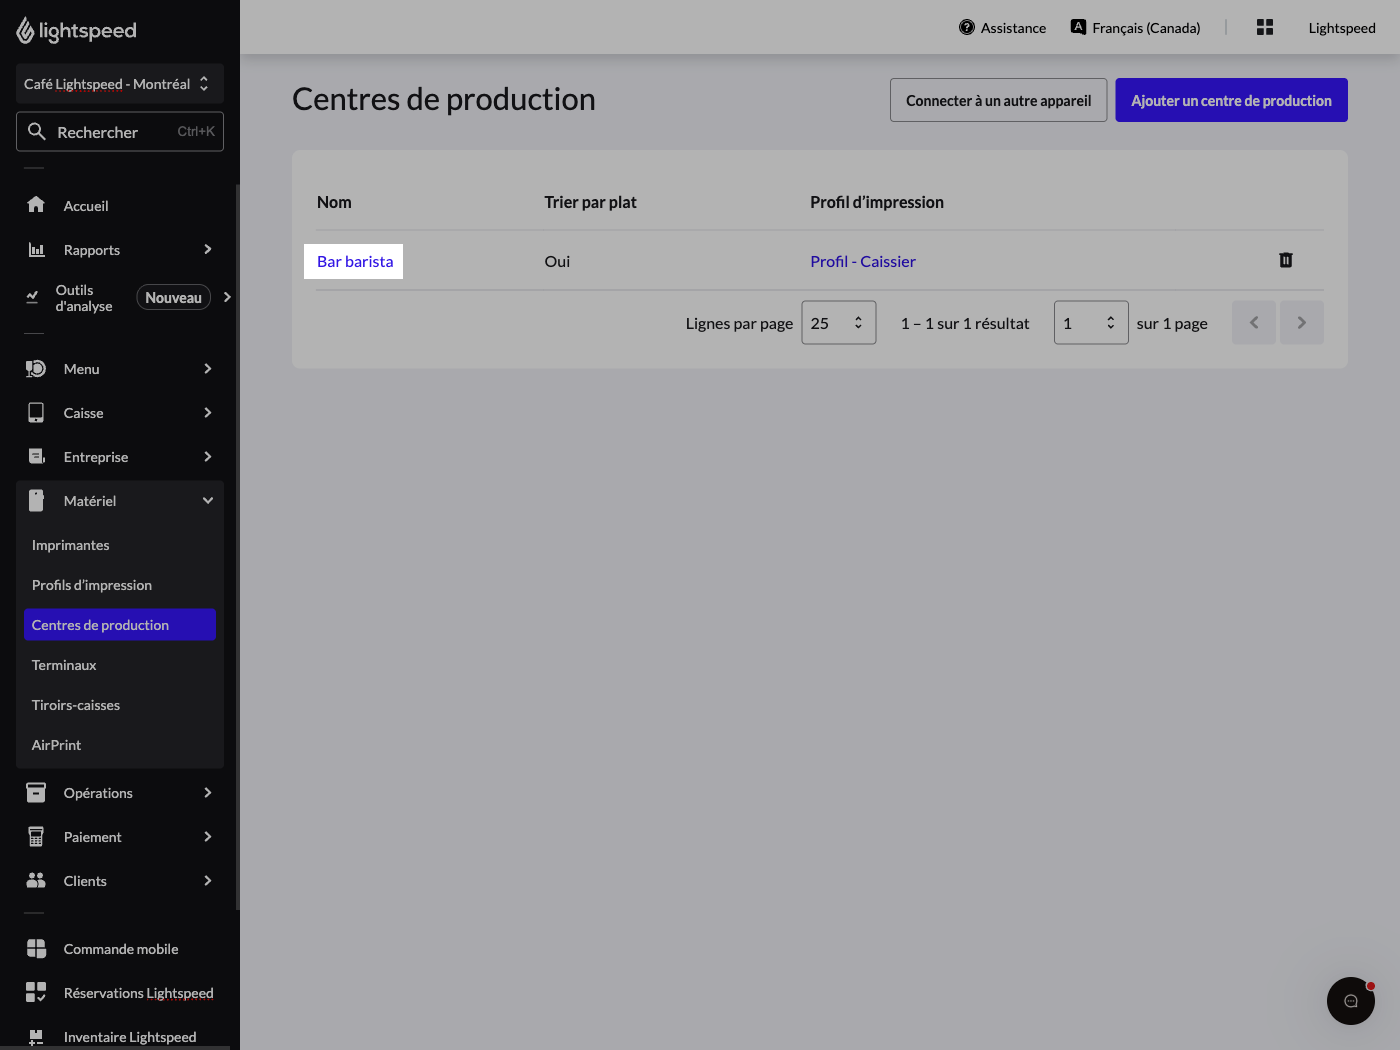
Task: Expand the Rapports submenu chevron
Action: pos(208,249)
